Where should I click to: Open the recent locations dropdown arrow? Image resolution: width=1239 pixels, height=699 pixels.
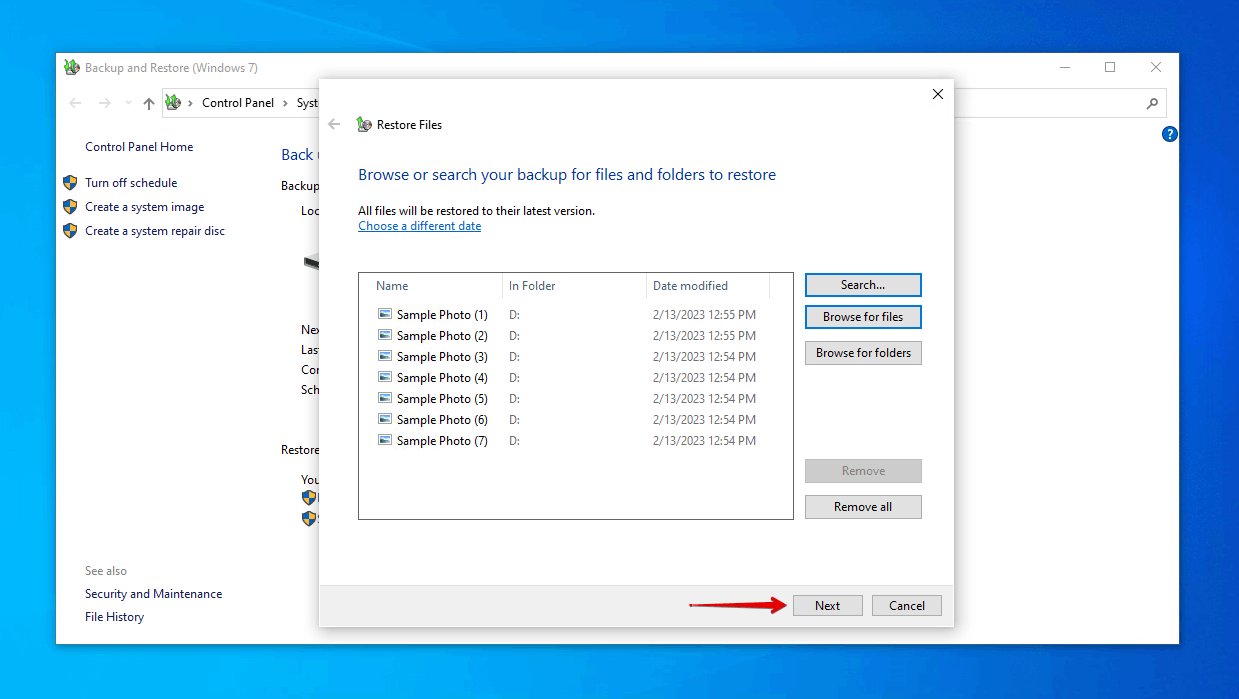click(128, 103)
